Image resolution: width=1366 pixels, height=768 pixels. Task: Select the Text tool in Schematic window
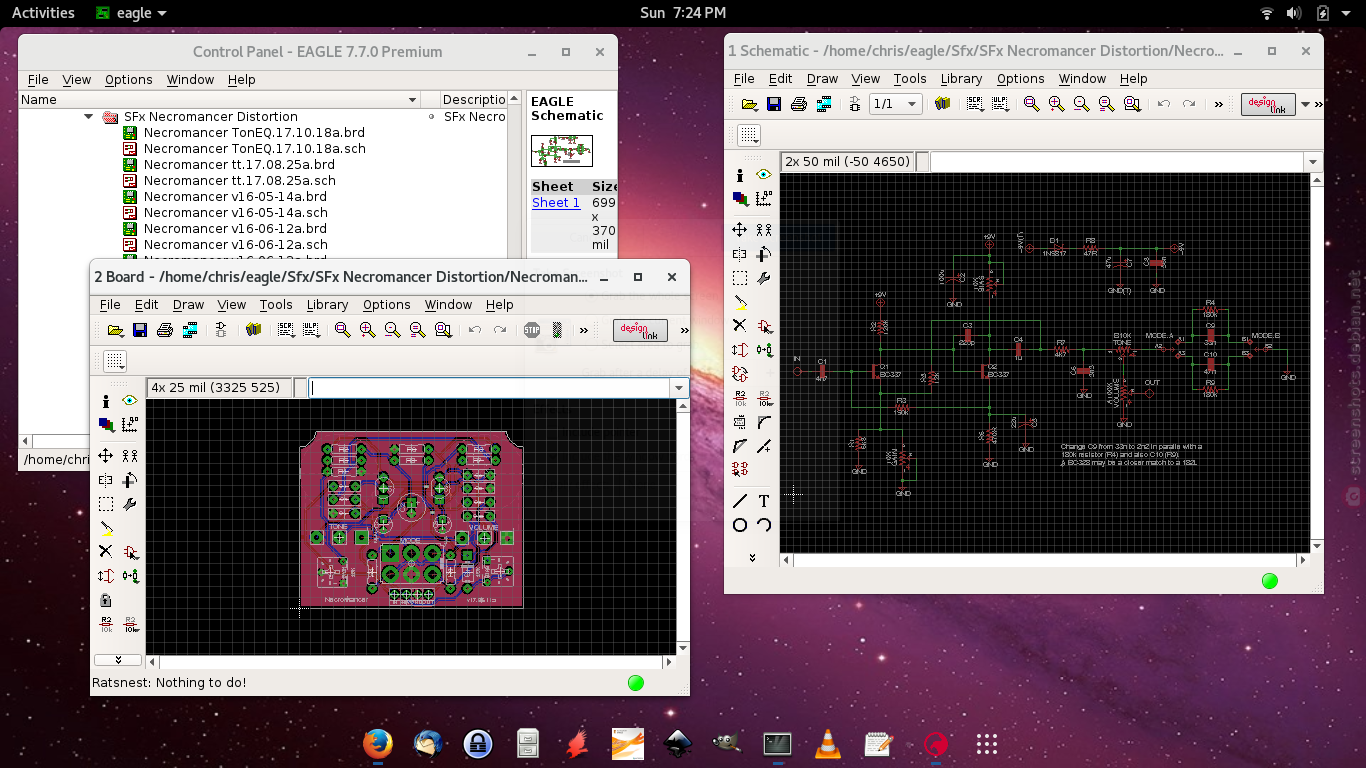coord(764,501)
